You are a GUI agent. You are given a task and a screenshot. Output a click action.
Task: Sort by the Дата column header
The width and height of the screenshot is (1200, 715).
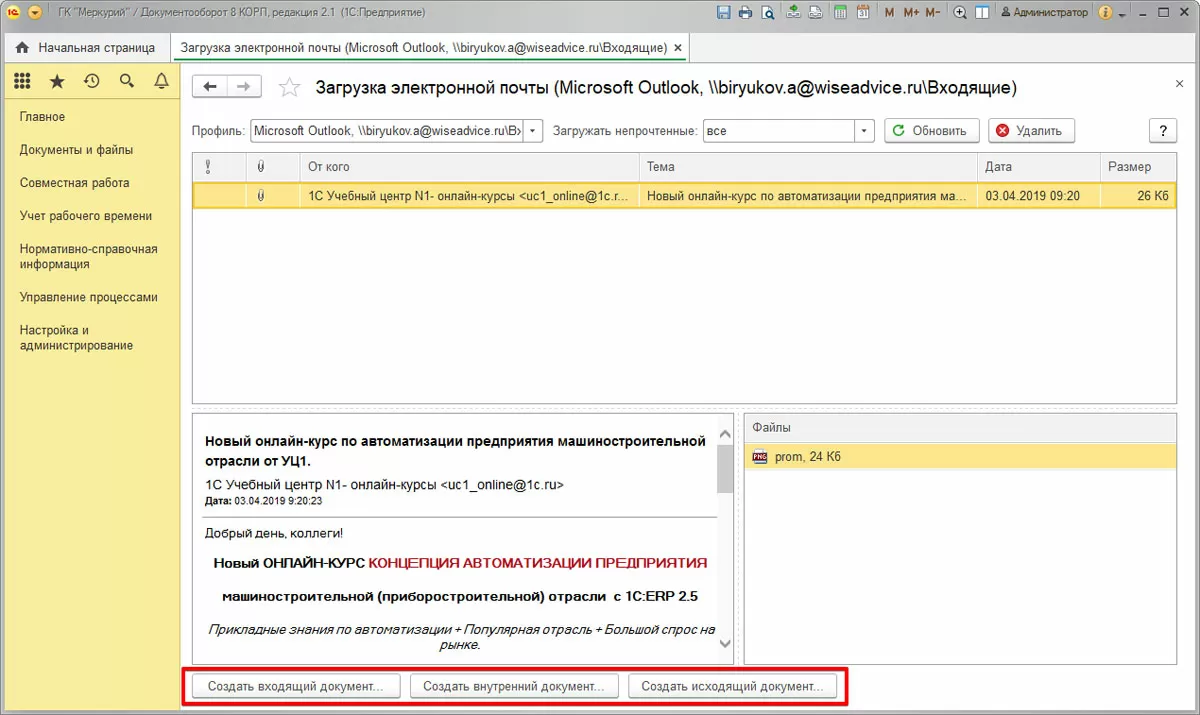coord(1038,167)
